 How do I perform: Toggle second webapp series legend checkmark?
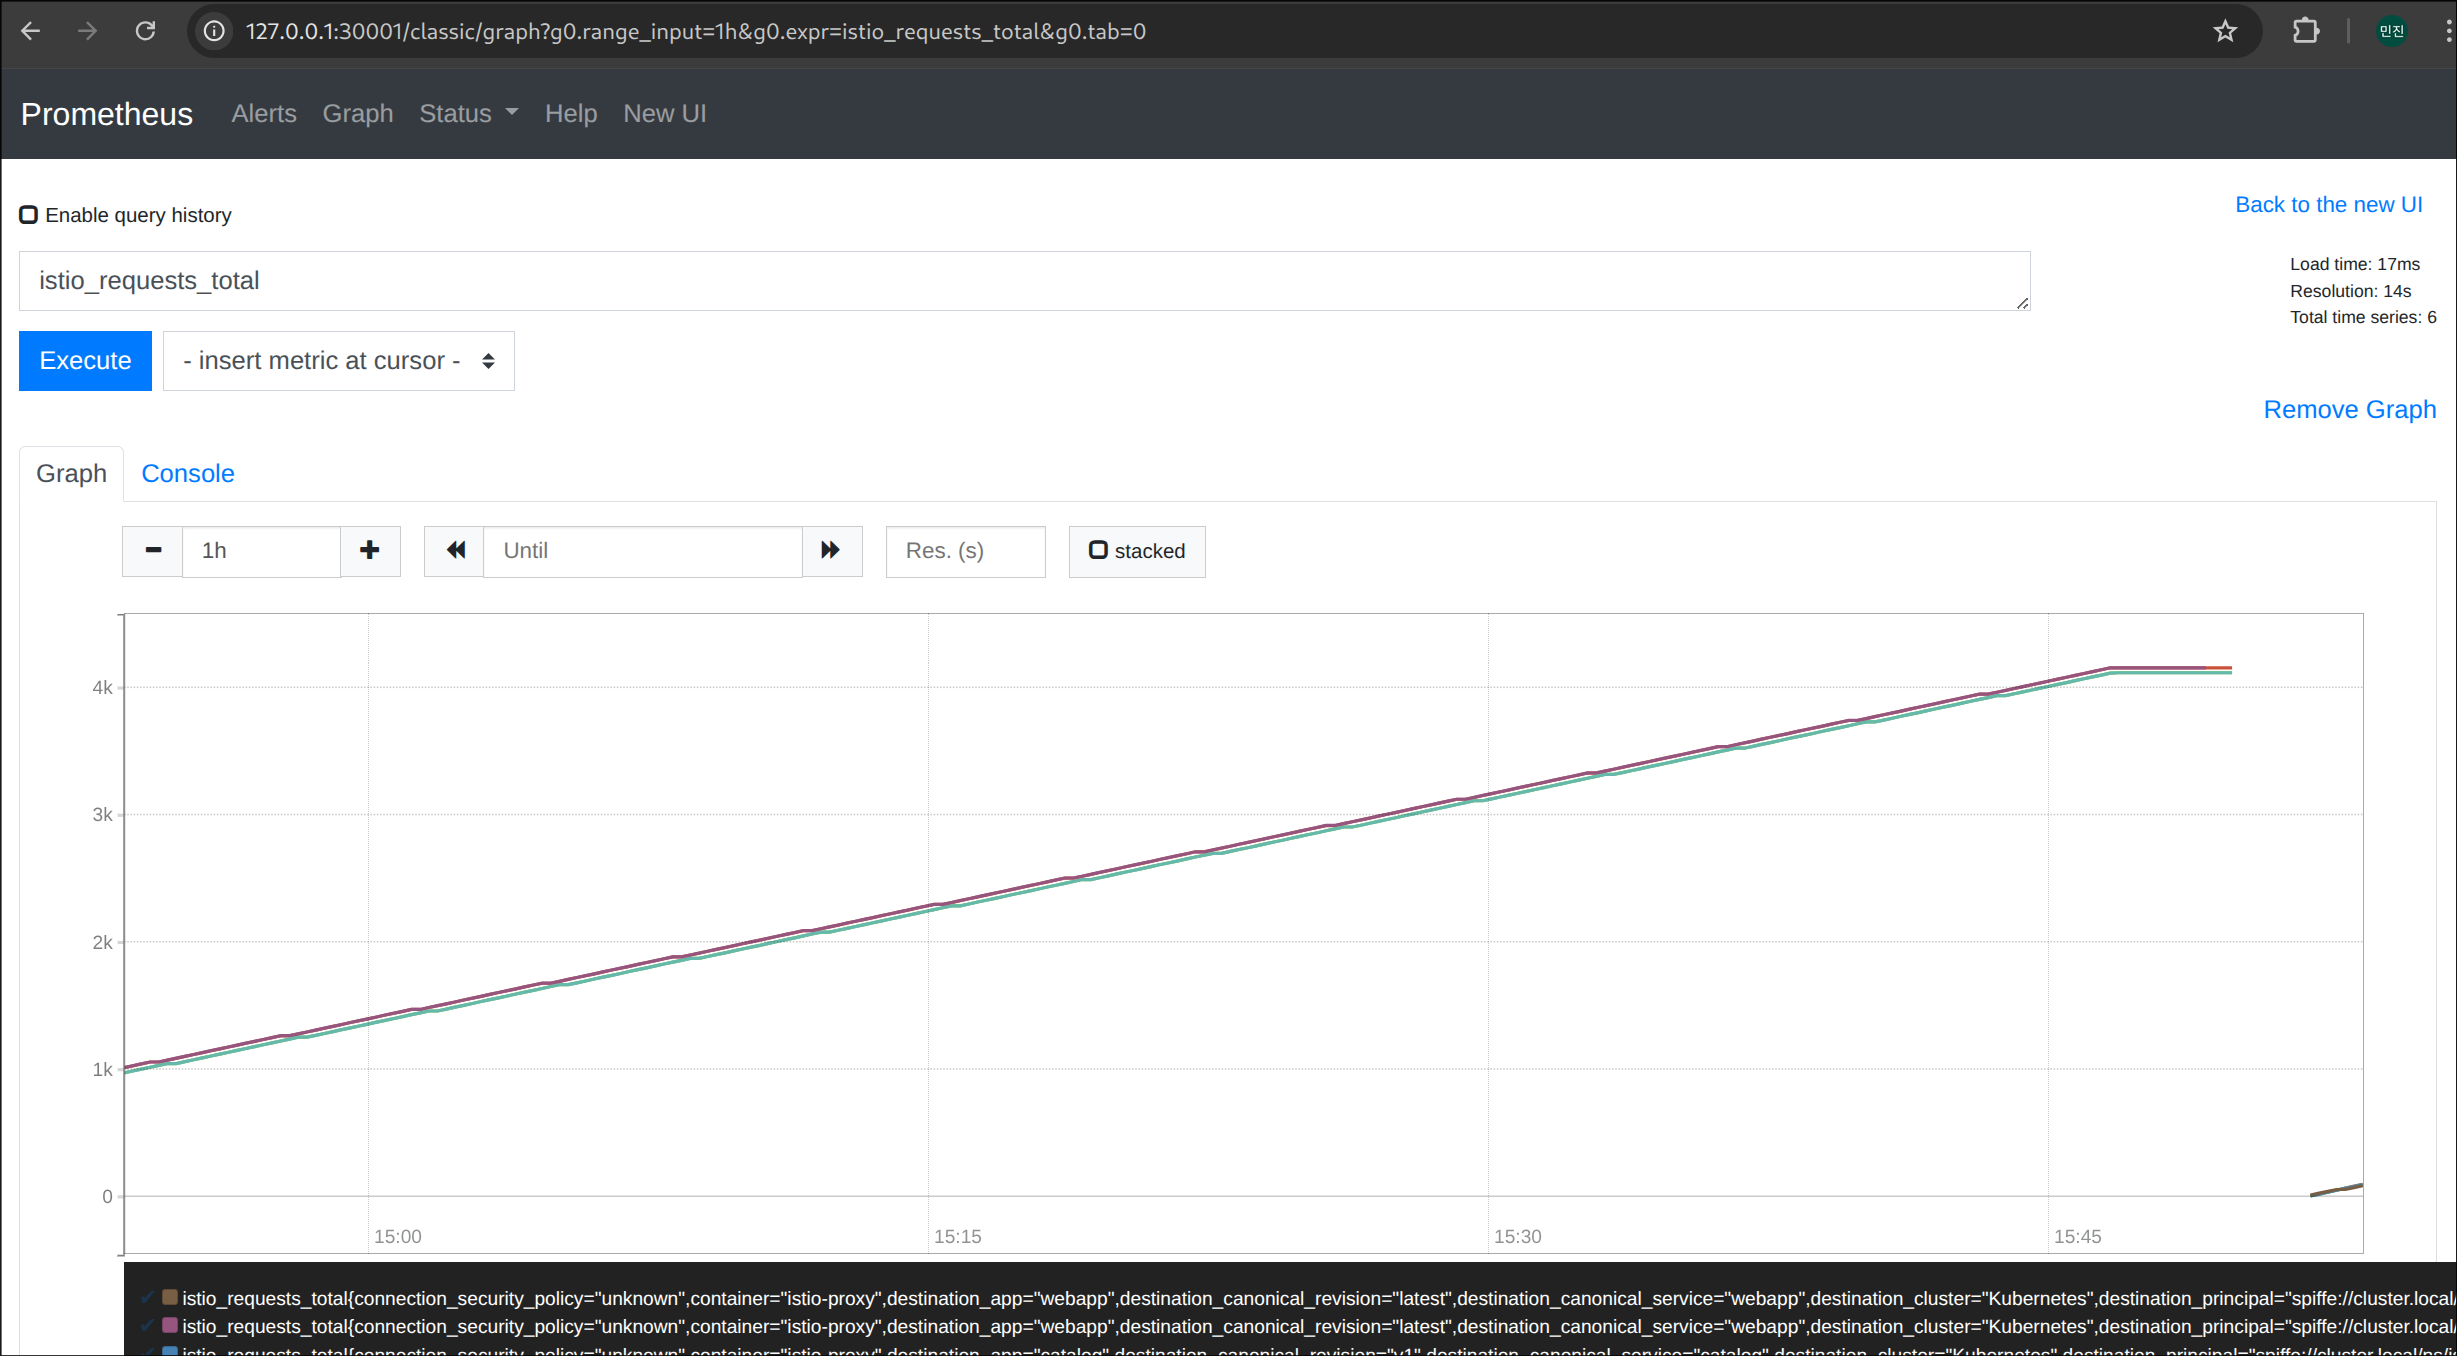[148, 1326]
